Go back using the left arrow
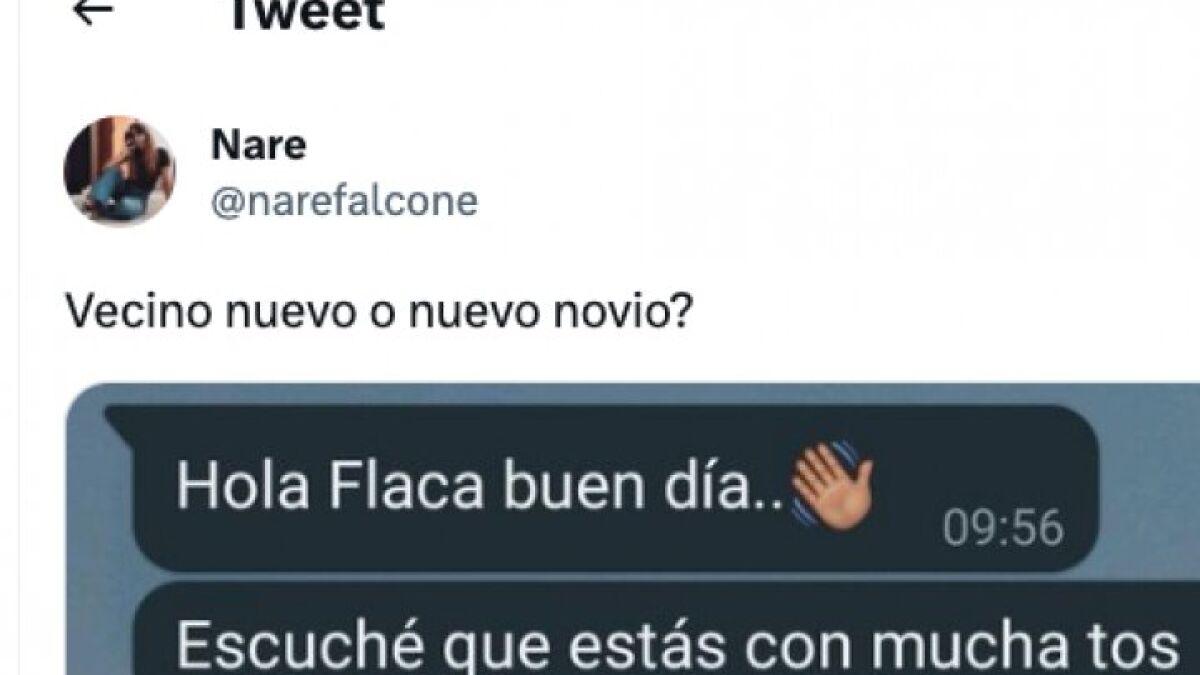The height and width of the screenshot is (675, 1200). click(x=94, y=11)
